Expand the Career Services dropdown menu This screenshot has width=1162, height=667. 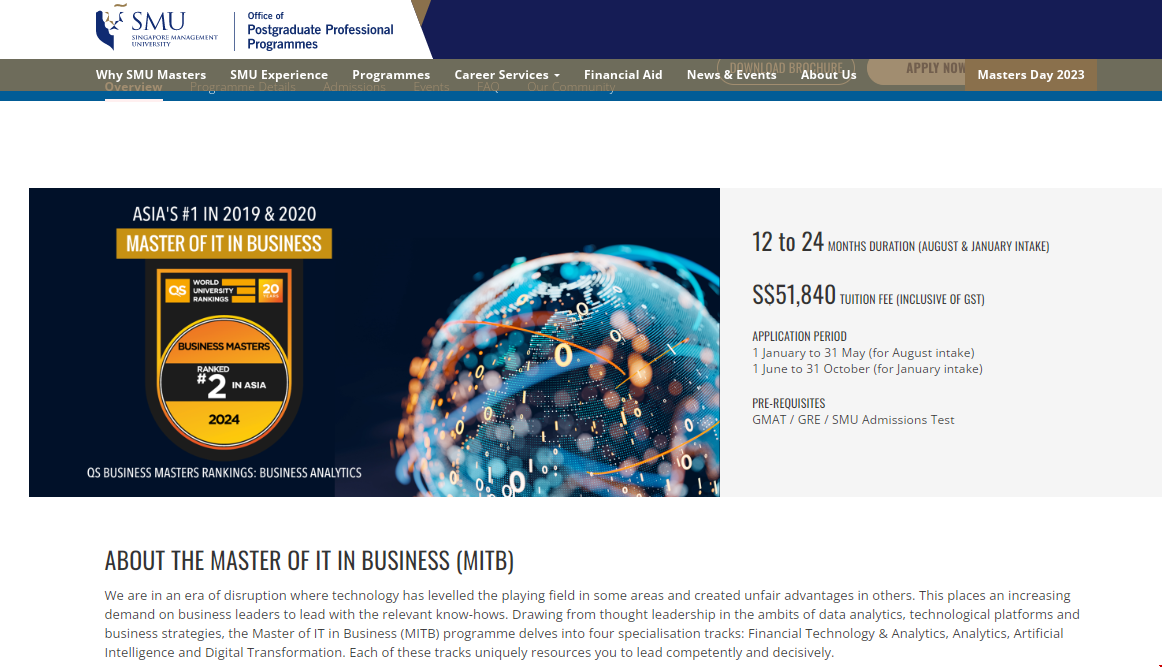coord(506,75)
